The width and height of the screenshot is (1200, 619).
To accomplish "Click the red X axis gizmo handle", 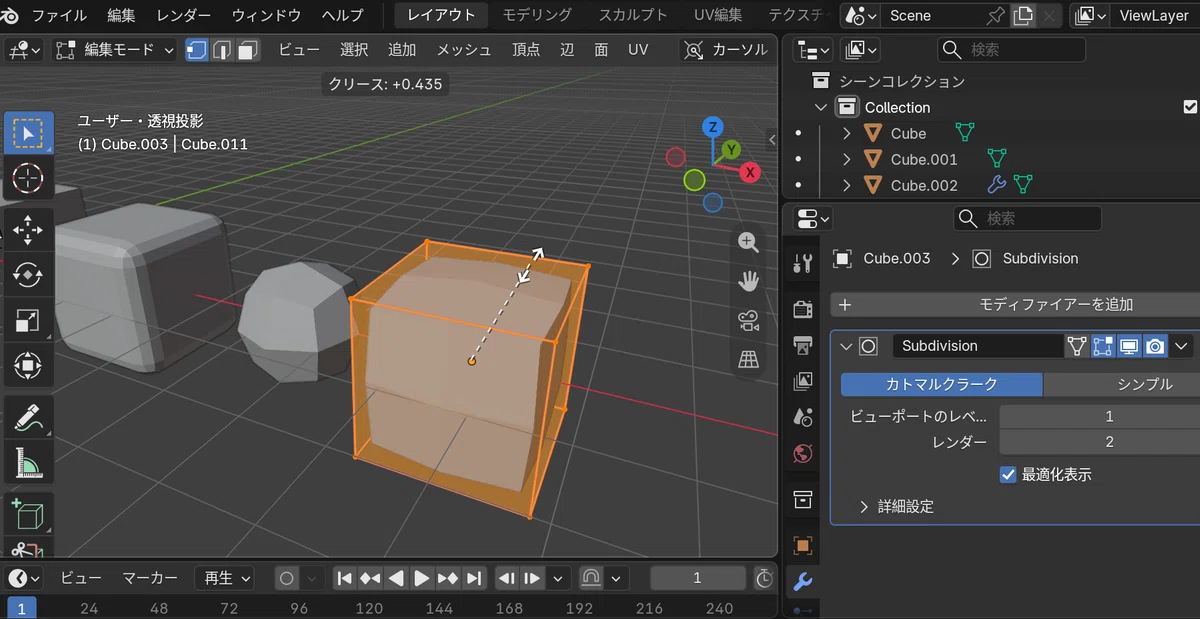I will click(750, 173).
